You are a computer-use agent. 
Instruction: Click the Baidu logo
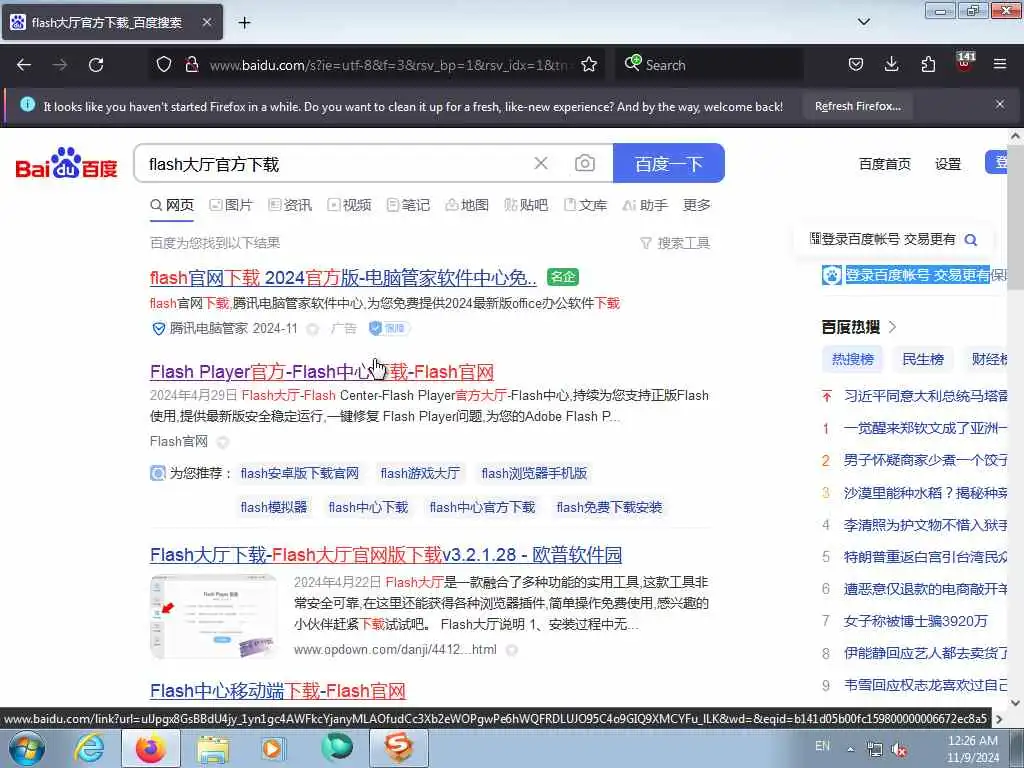[x=66, y=163]
